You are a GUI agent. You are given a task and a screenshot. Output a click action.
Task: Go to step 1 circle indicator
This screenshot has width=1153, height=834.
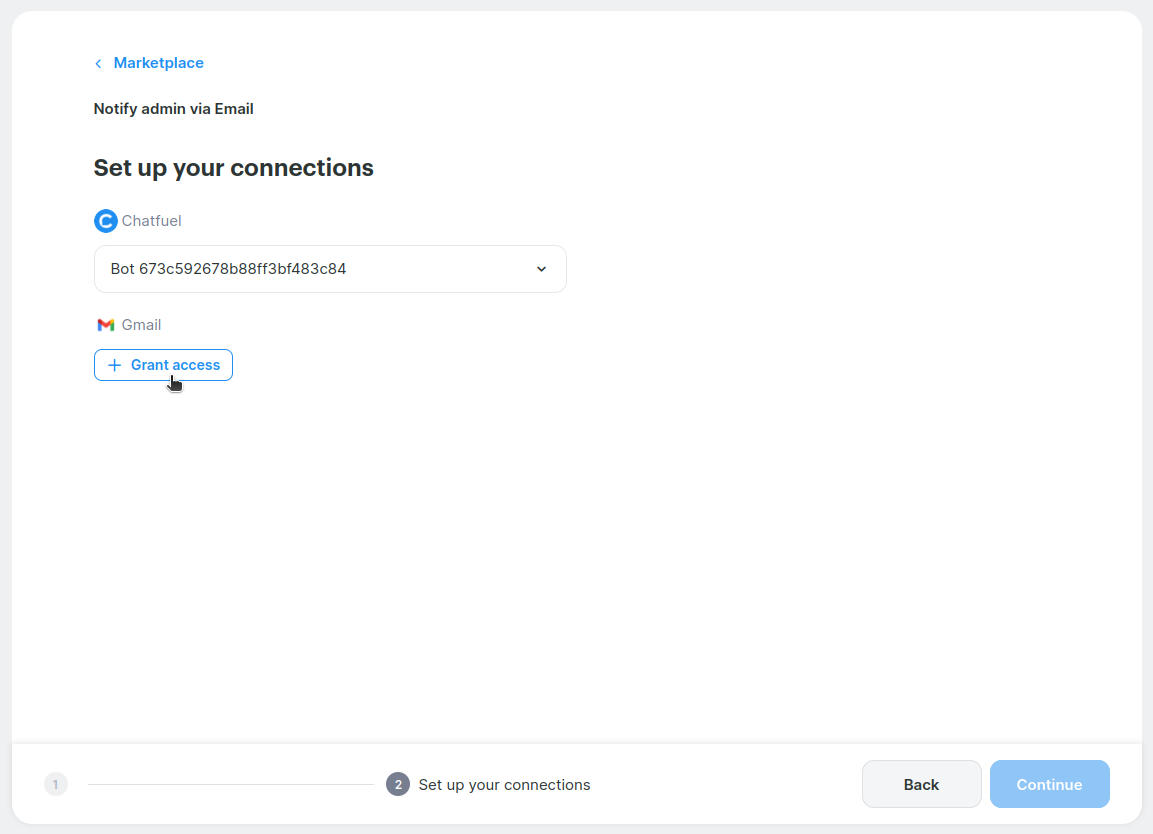56,785
